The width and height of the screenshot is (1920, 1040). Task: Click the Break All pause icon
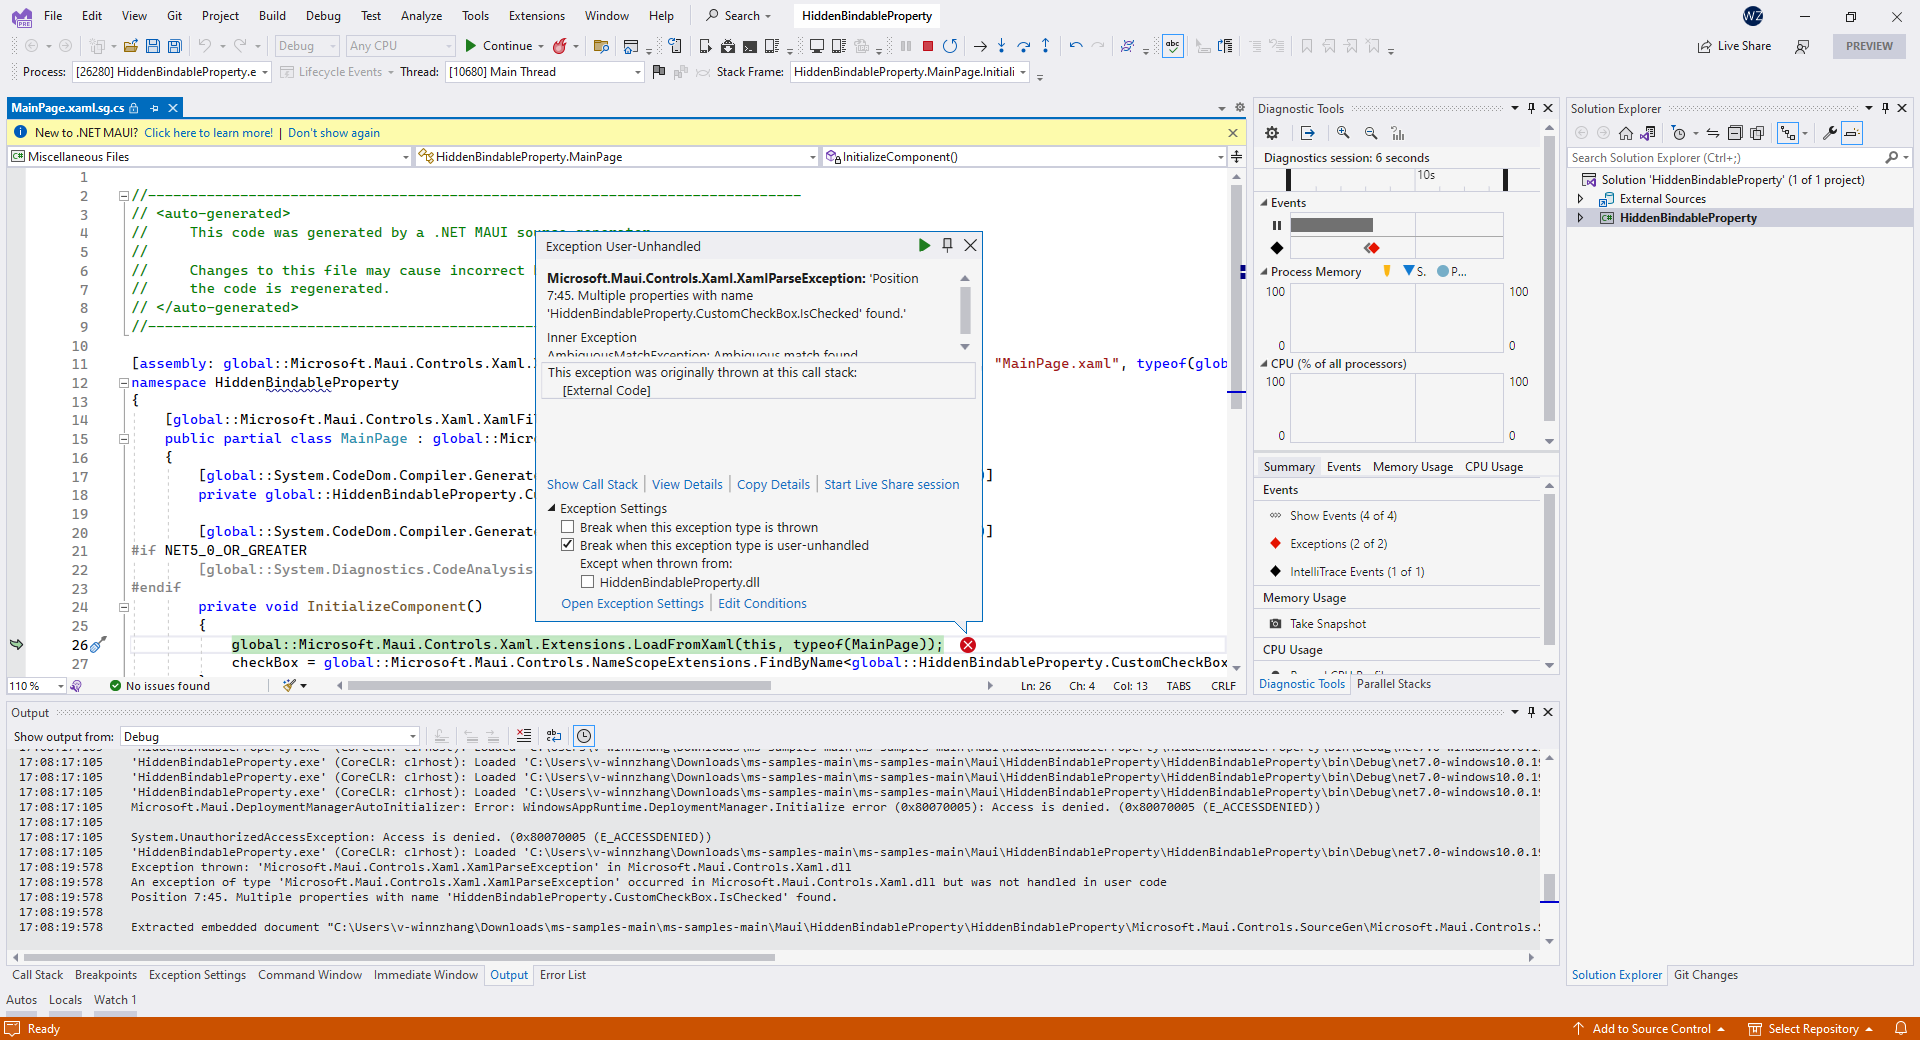905,46
